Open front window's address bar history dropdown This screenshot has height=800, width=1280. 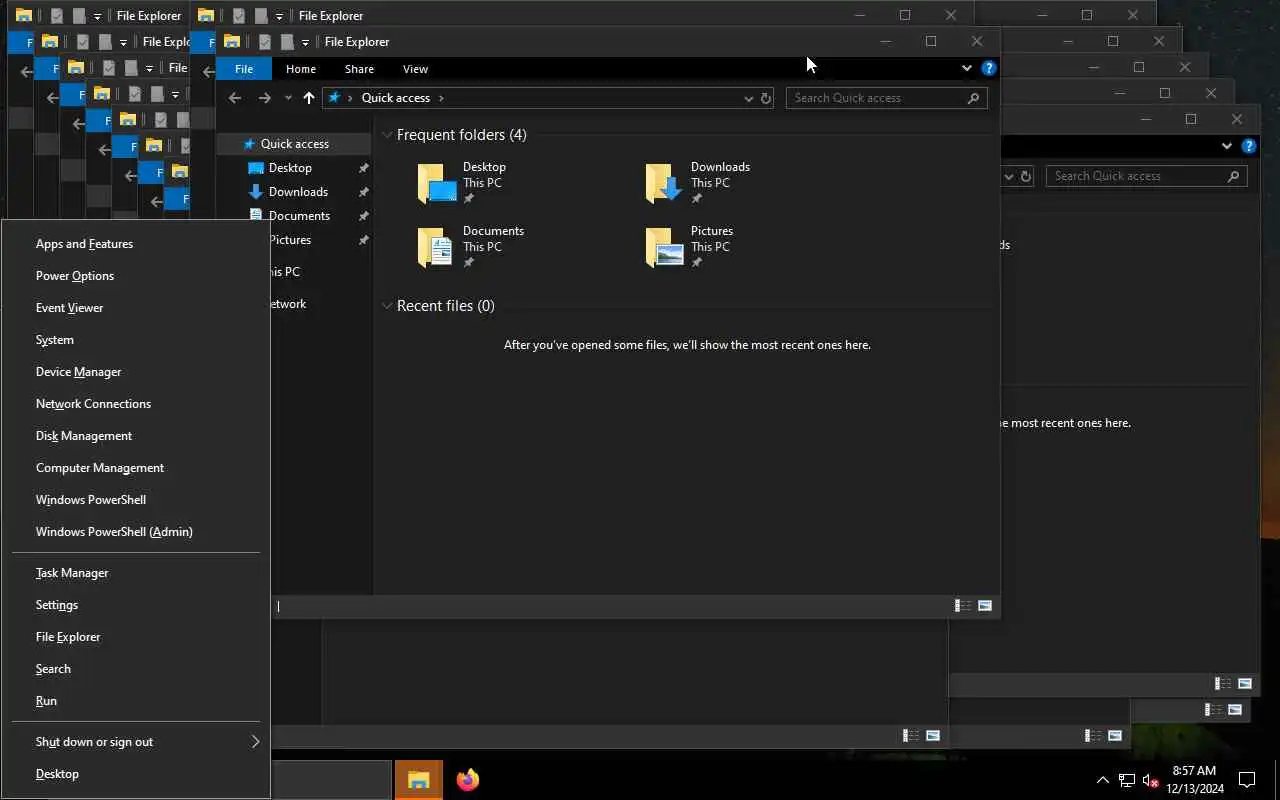point(748,98)
